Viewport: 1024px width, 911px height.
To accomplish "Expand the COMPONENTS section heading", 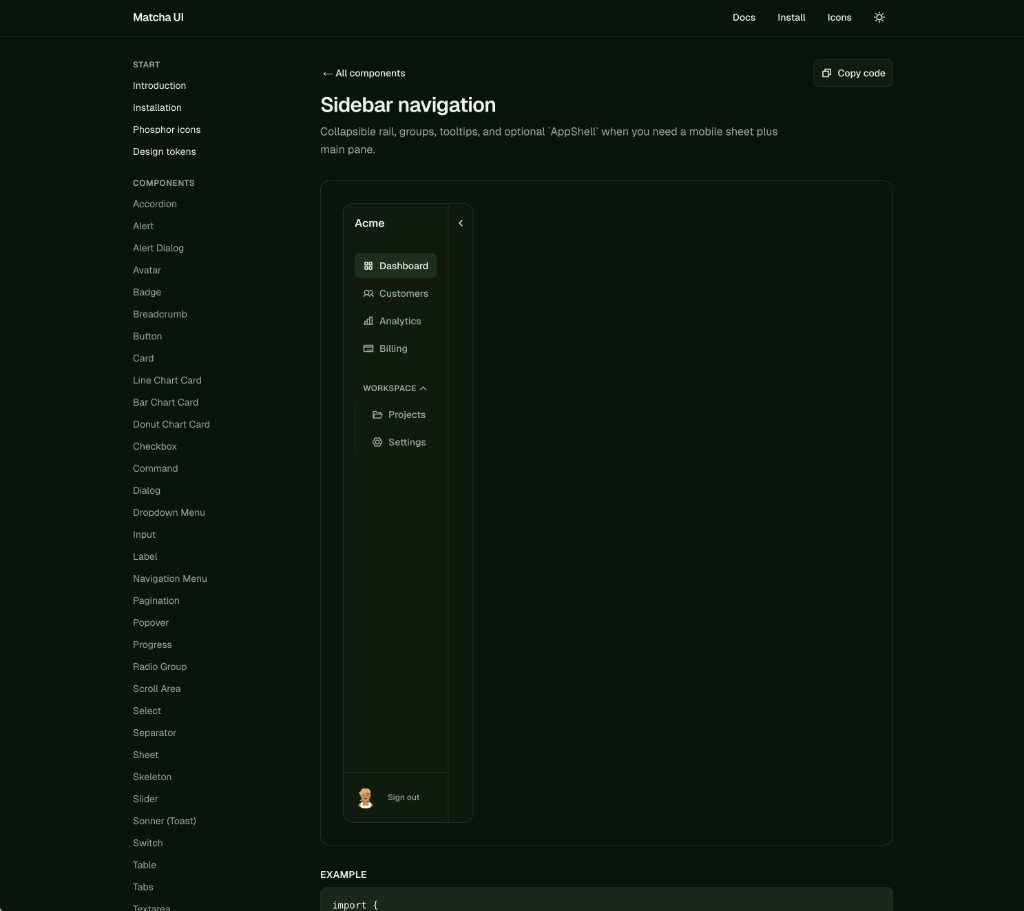I will (163, 183).
